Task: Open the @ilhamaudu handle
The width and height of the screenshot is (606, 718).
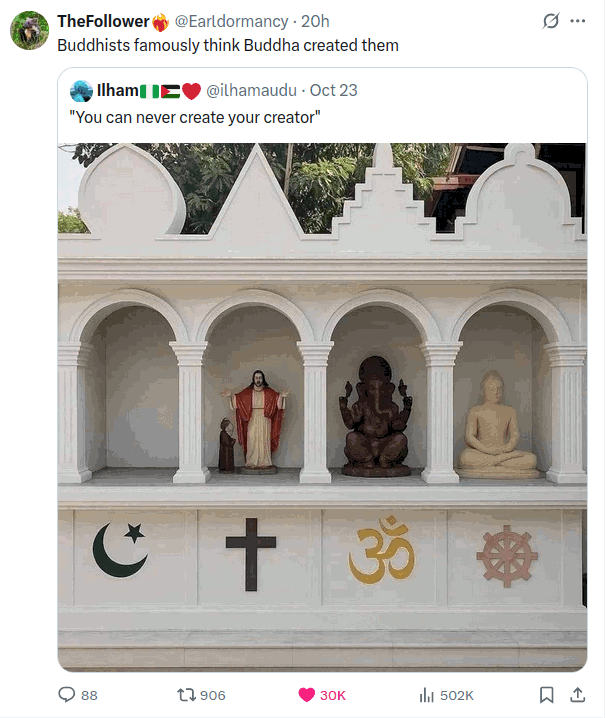Action: tap(251, 91)
